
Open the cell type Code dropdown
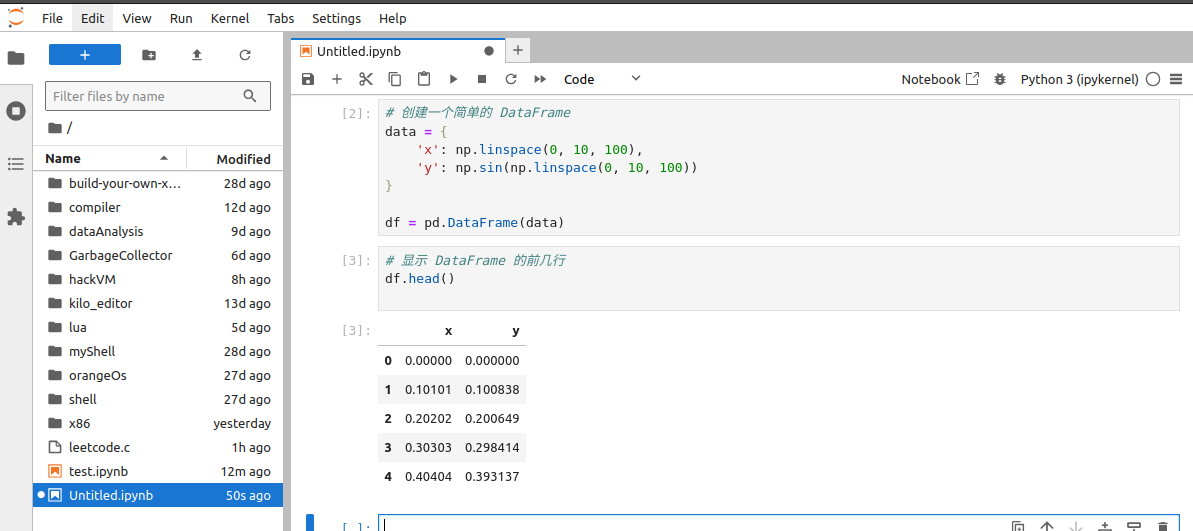point(603,79)
